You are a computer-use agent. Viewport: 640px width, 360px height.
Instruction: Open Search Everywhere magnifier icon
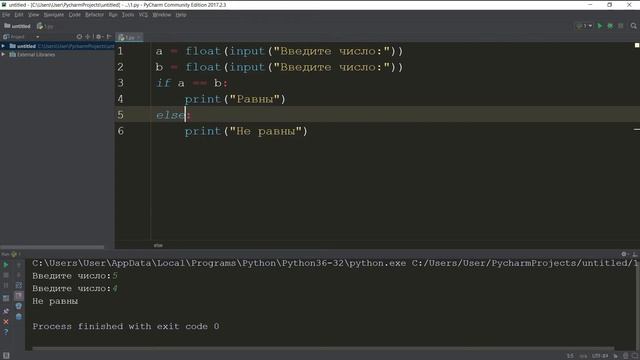[x=633, y=26]
